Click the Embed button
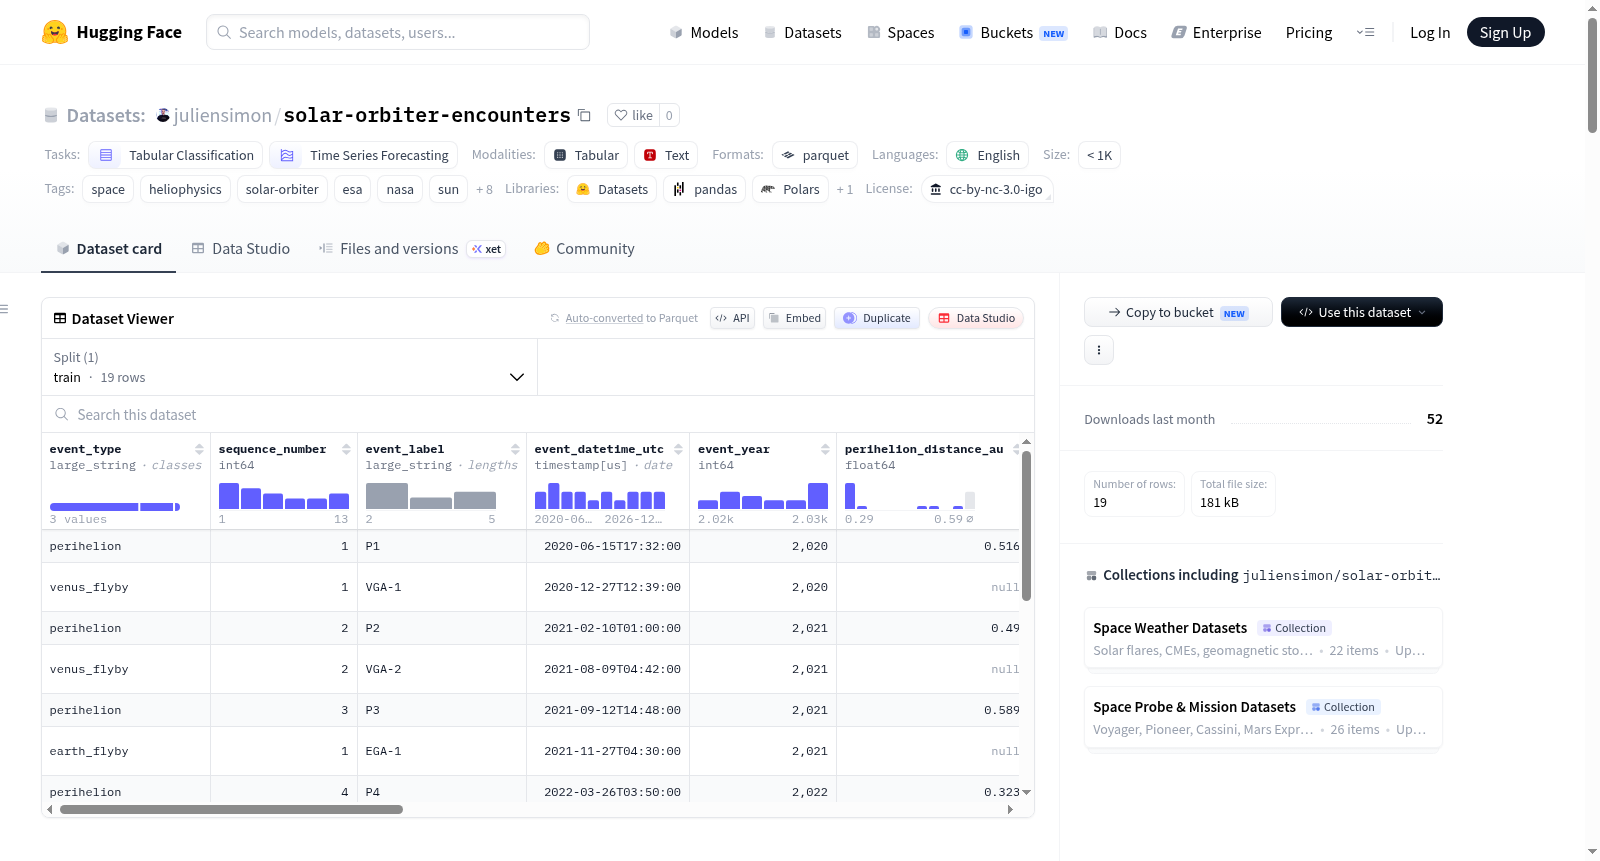The image size is (1600, 861). [x=794, y=318]
